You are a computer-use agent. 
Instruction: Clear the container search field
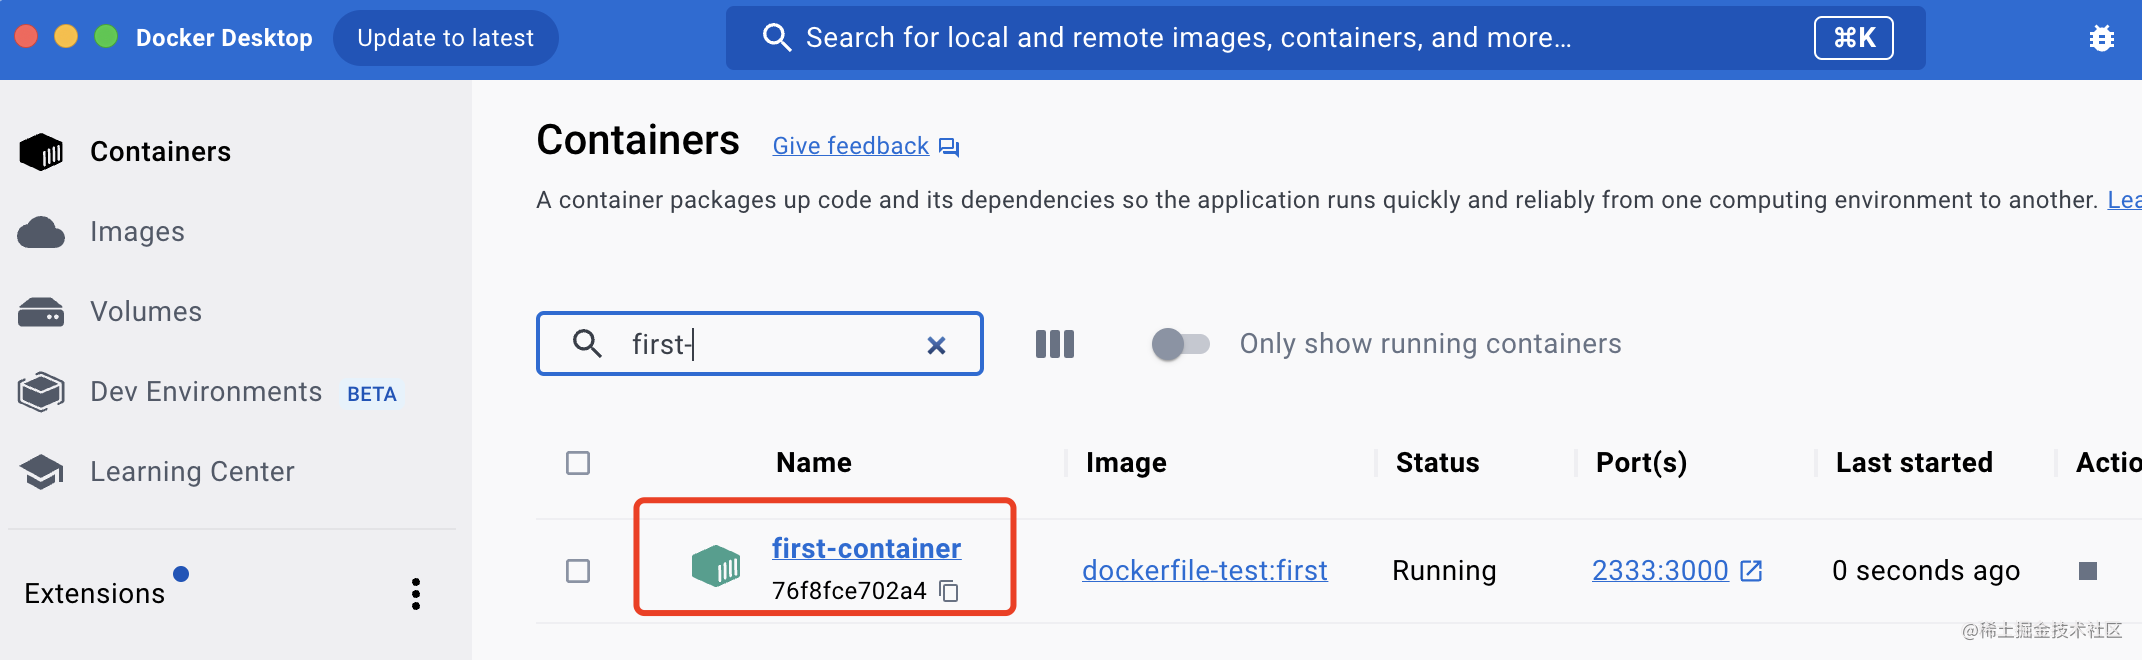pyautogui.click(x=936, y=345)
